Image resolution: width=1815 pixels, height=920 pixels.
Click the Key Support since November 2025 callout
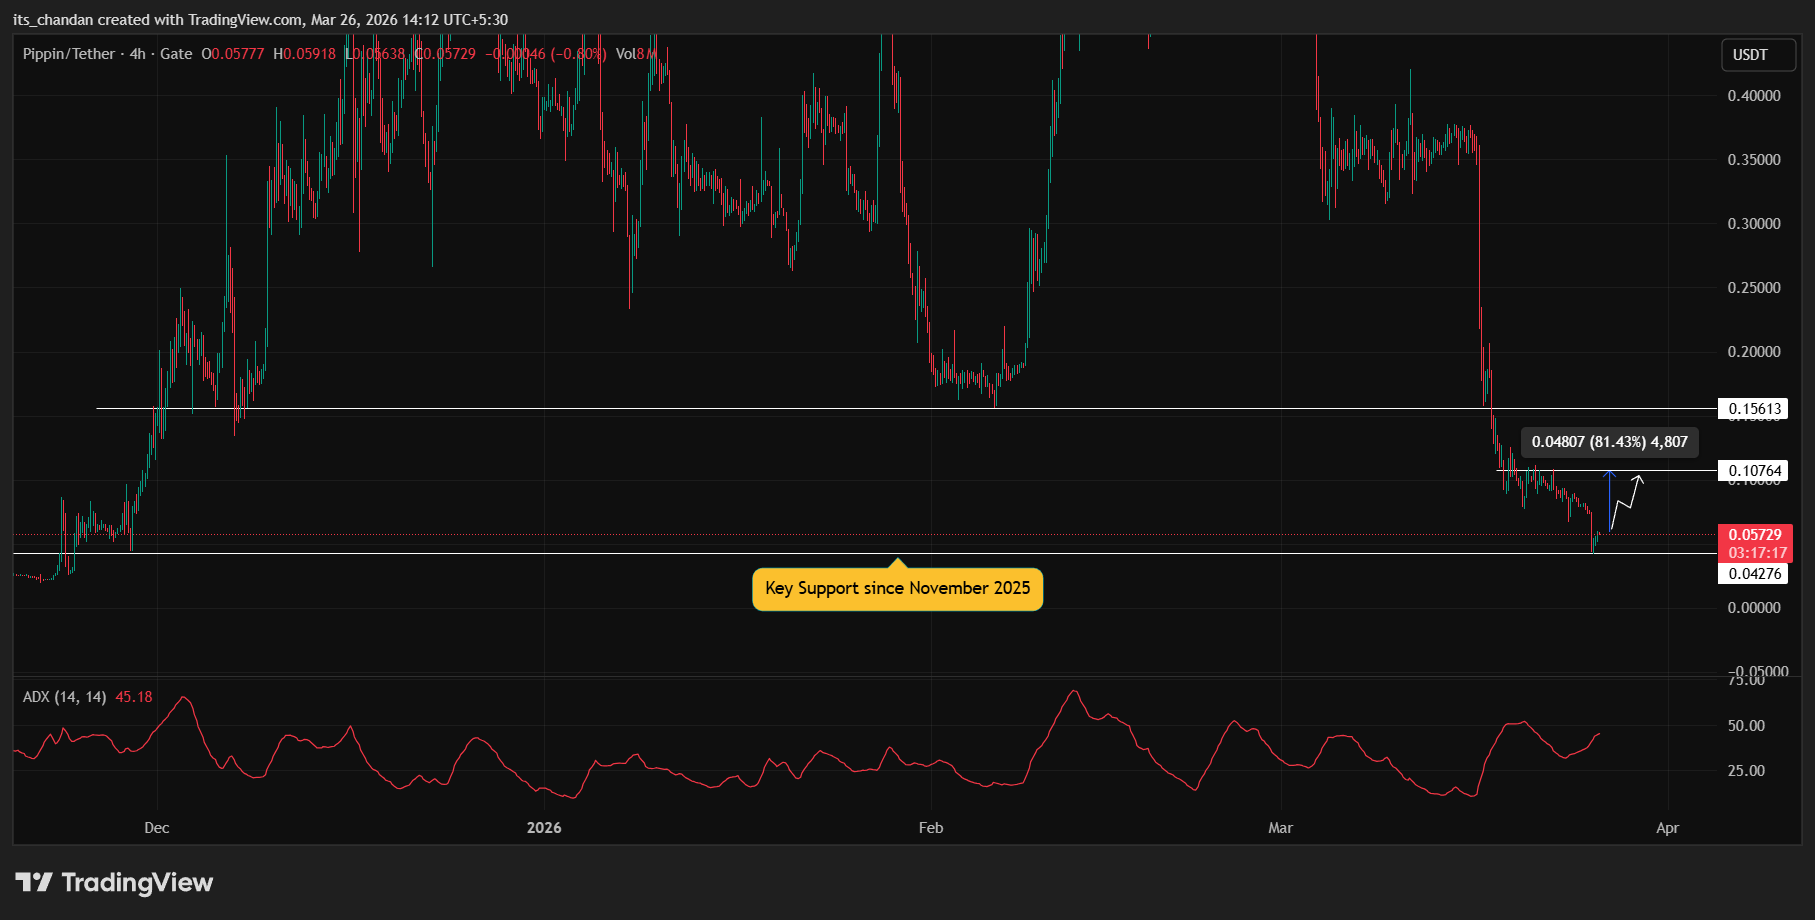pos(896,588)
